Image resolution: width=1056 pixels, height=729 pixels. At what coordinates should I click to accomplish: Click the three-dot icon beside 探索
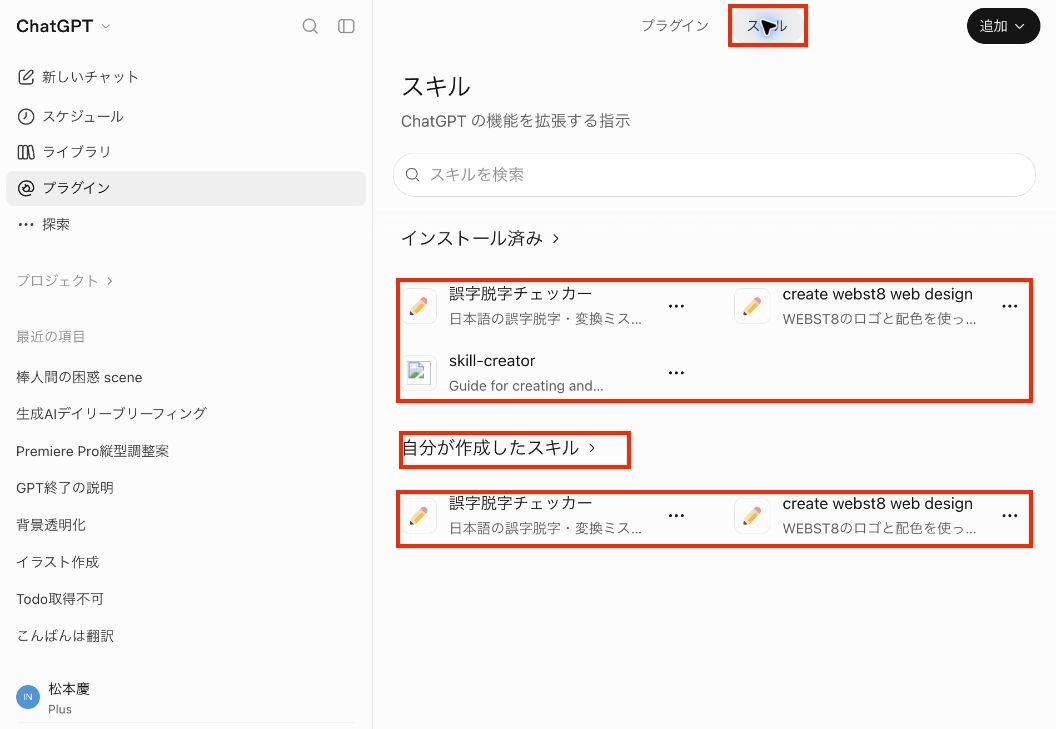click(26, 224)
